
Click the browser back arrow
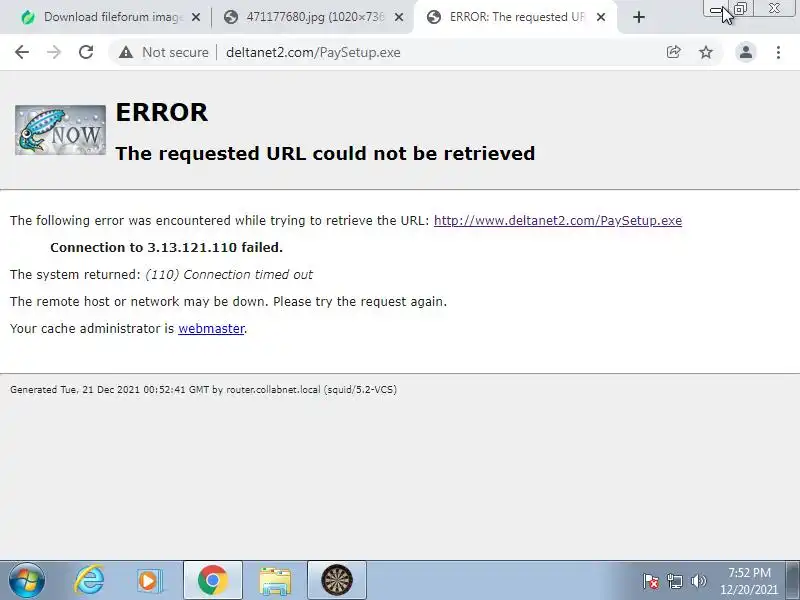coord(22,52)
